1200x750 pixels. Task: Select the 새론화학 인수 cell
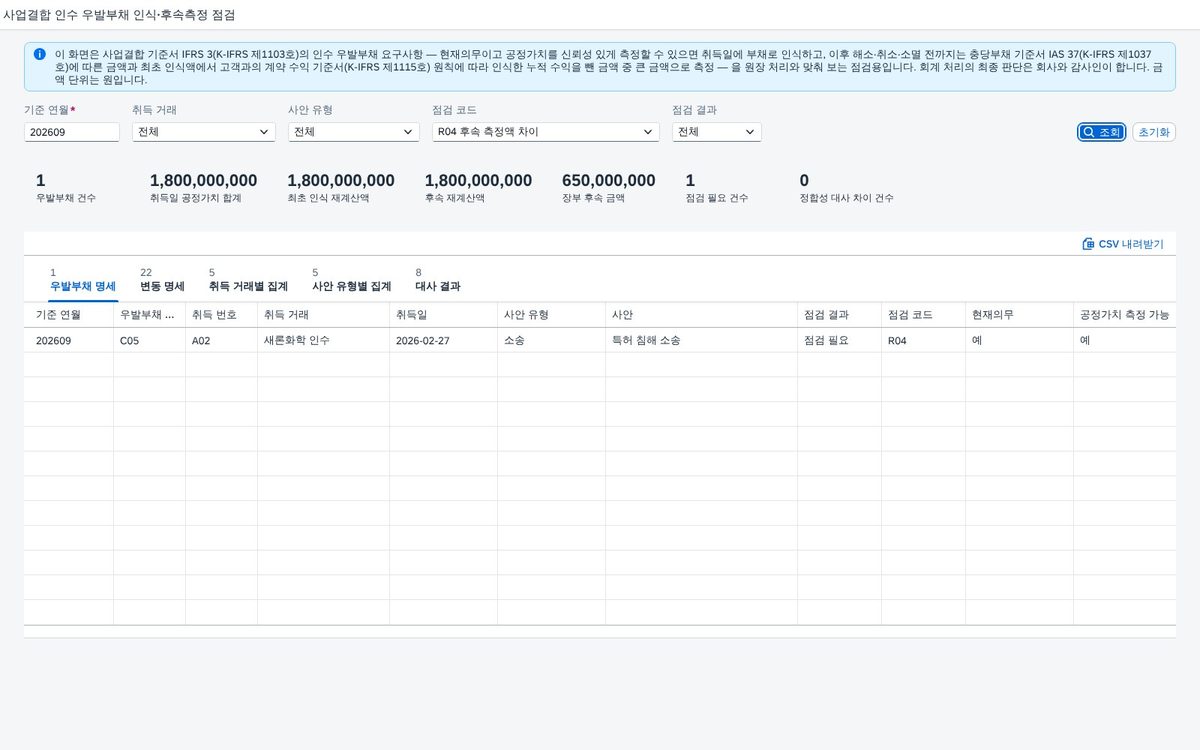coord(323,340)
